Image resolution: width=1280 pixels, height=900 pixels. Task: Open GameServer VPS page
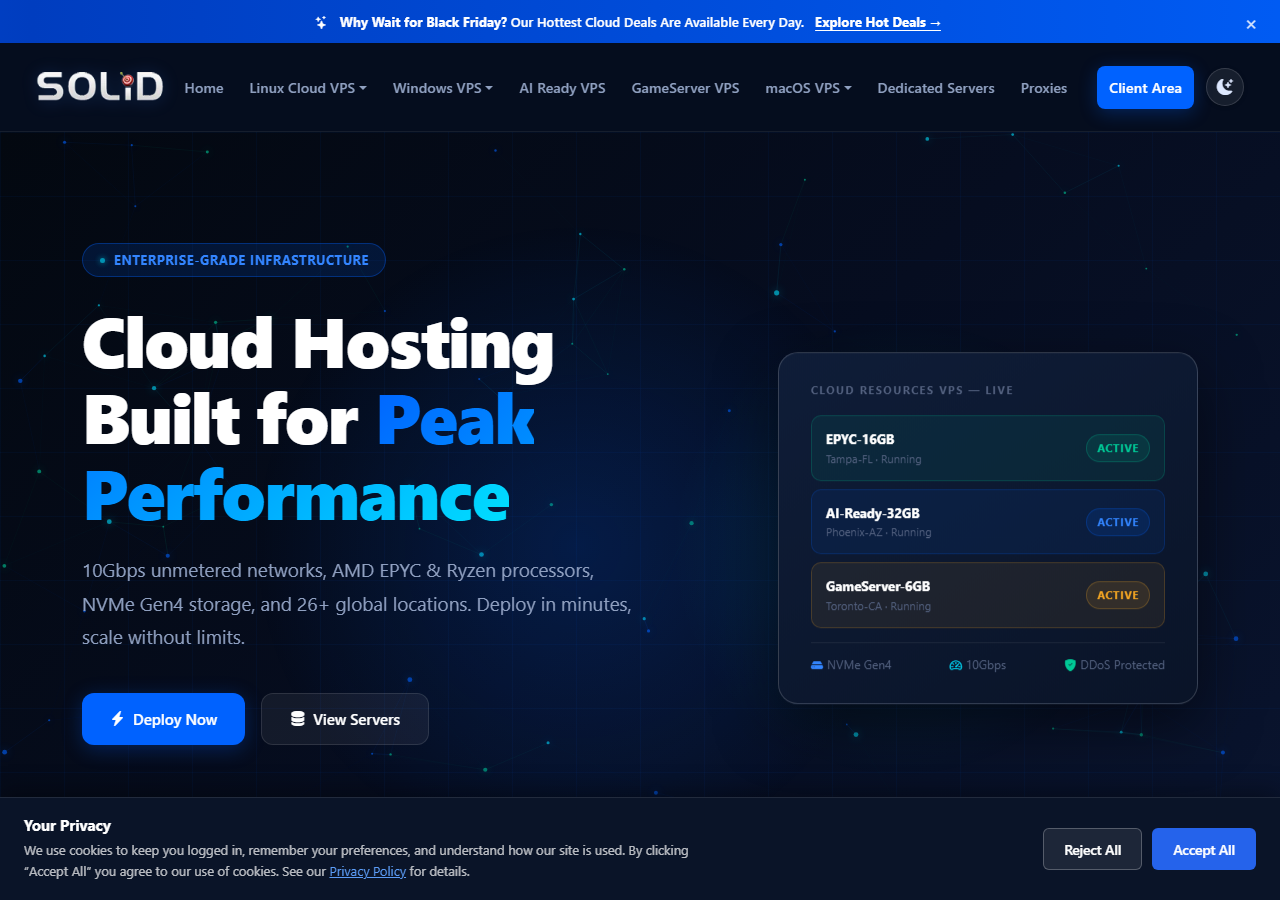coord(686,88)
